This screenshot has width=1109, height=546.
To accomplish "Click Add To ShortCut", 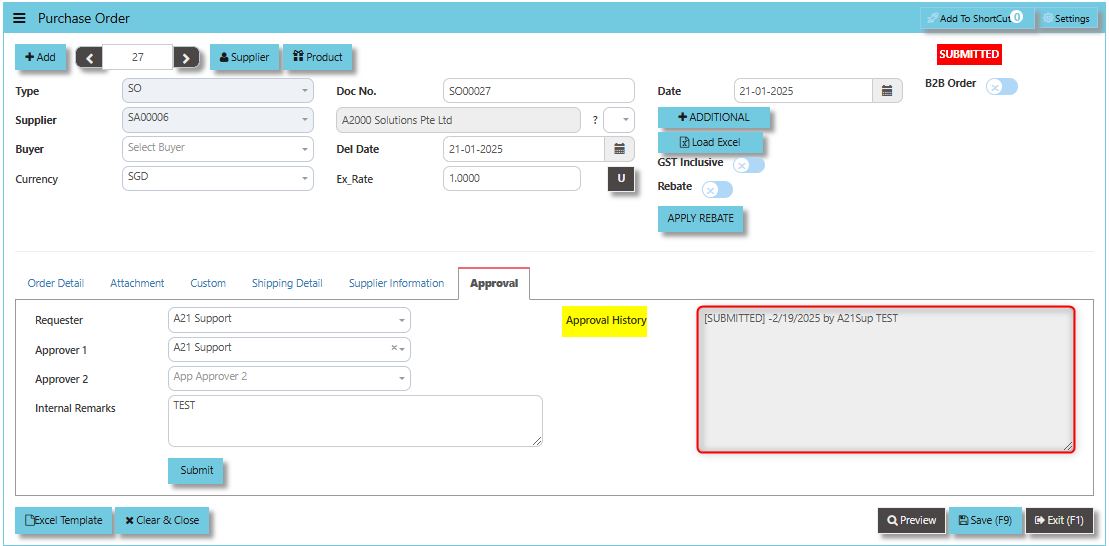I will (976, 18).
